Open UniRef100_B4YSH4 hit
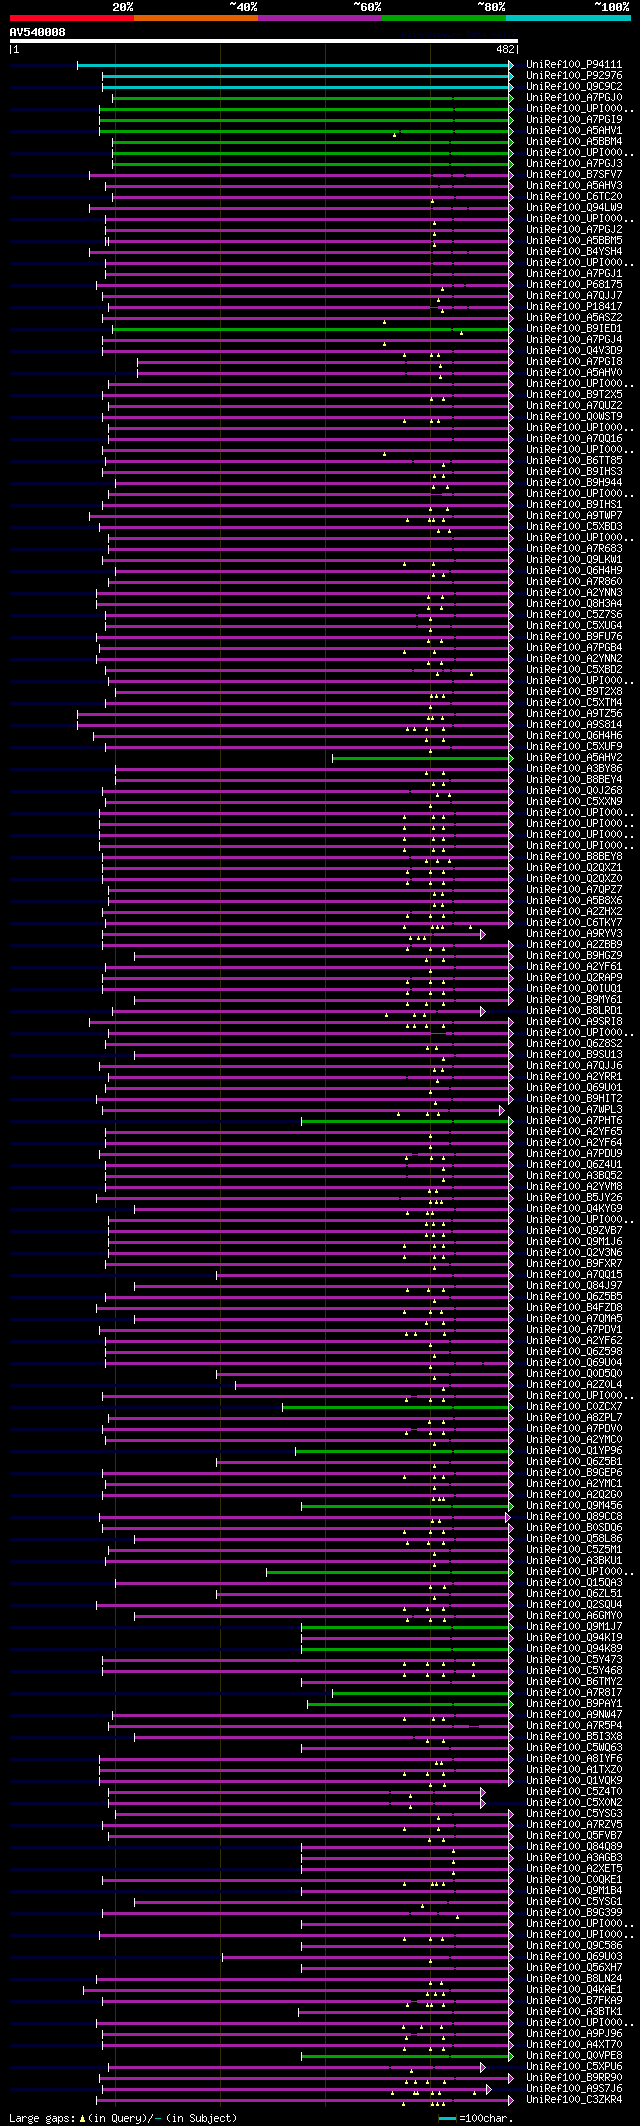The width and height of the screenshot is (640, 2126). point(574,252)
